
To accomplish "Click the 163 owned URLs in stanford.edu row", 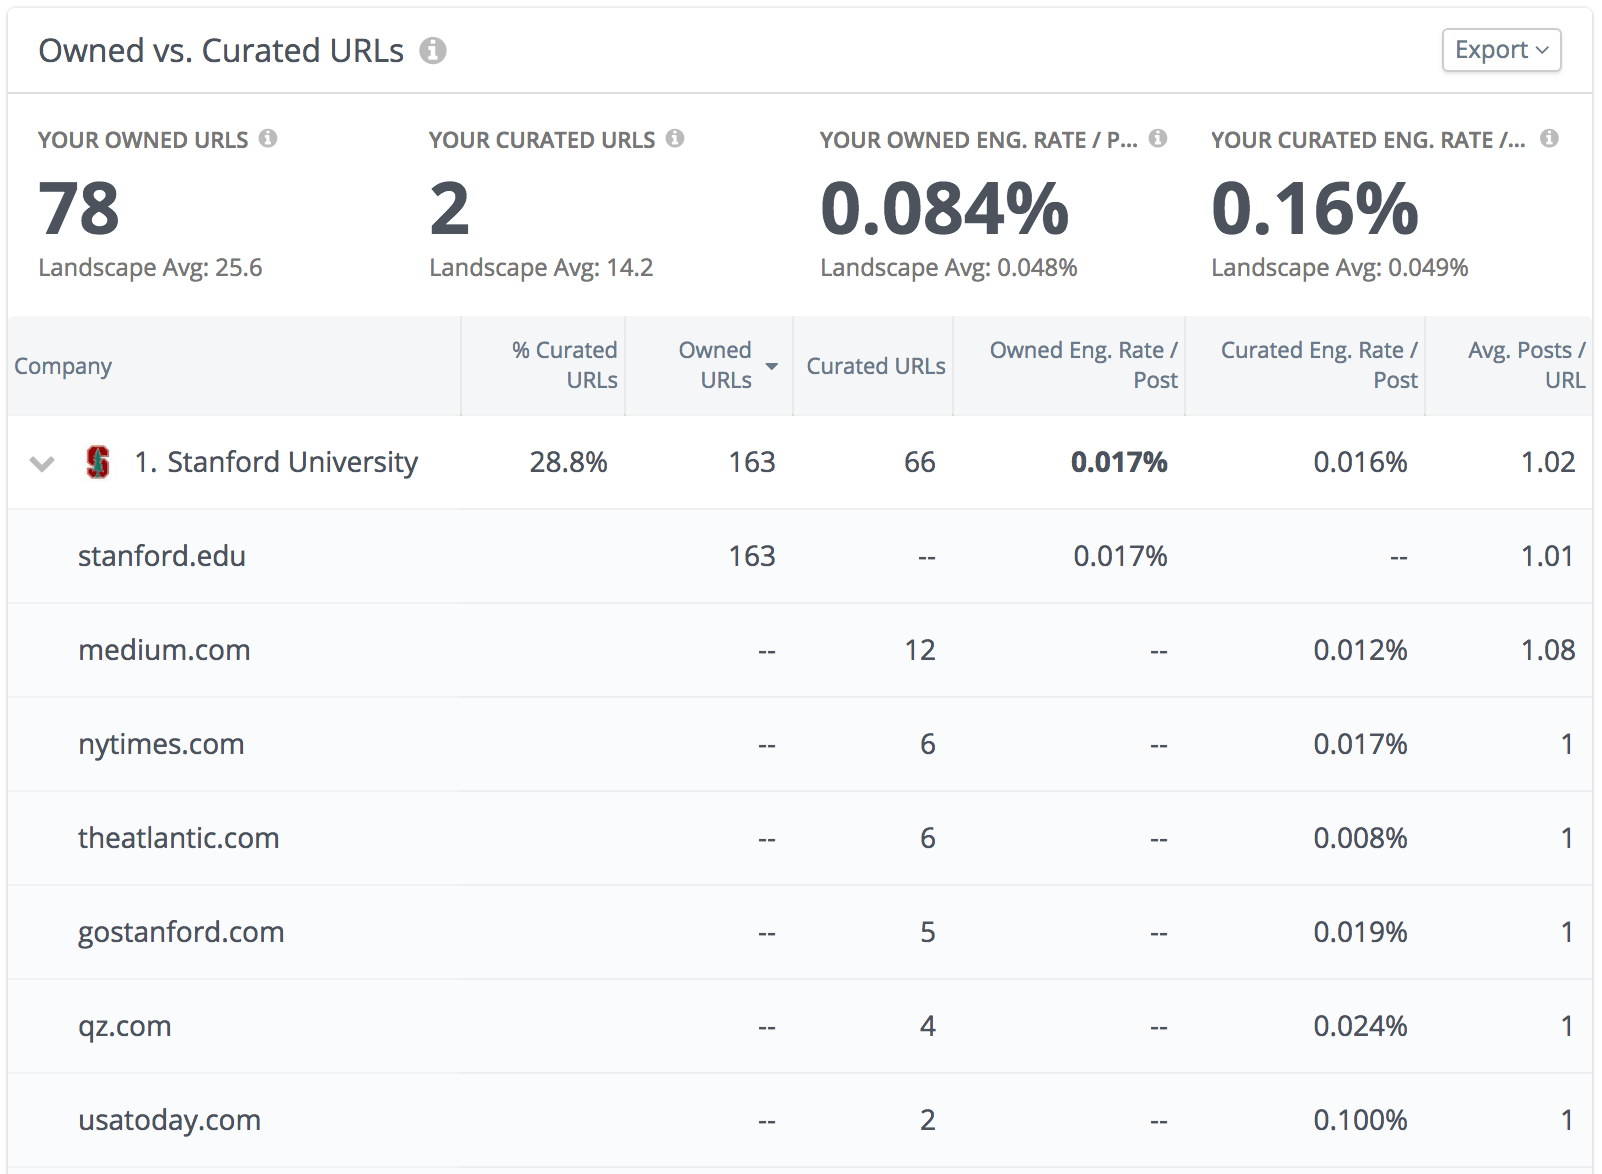I will (752, 556).
